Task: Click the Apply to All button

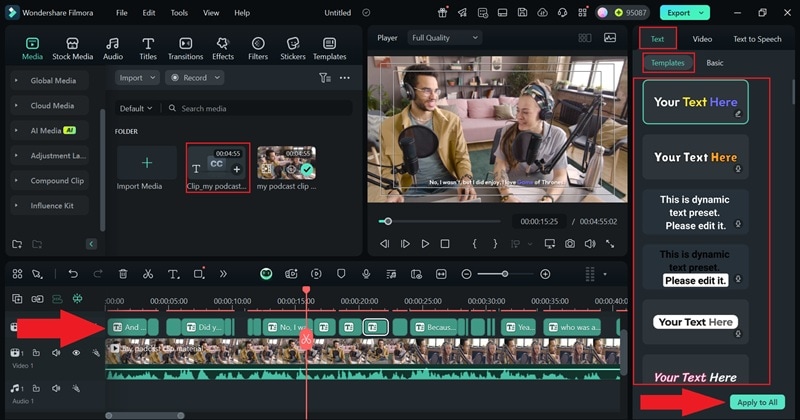Action: [757, 402]
